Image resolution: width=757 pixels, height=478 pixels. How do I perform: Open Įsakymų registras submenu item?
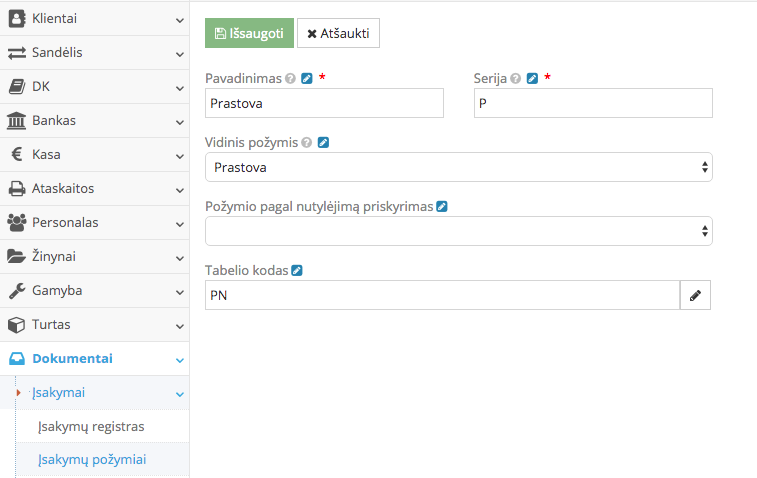point(91,427)
